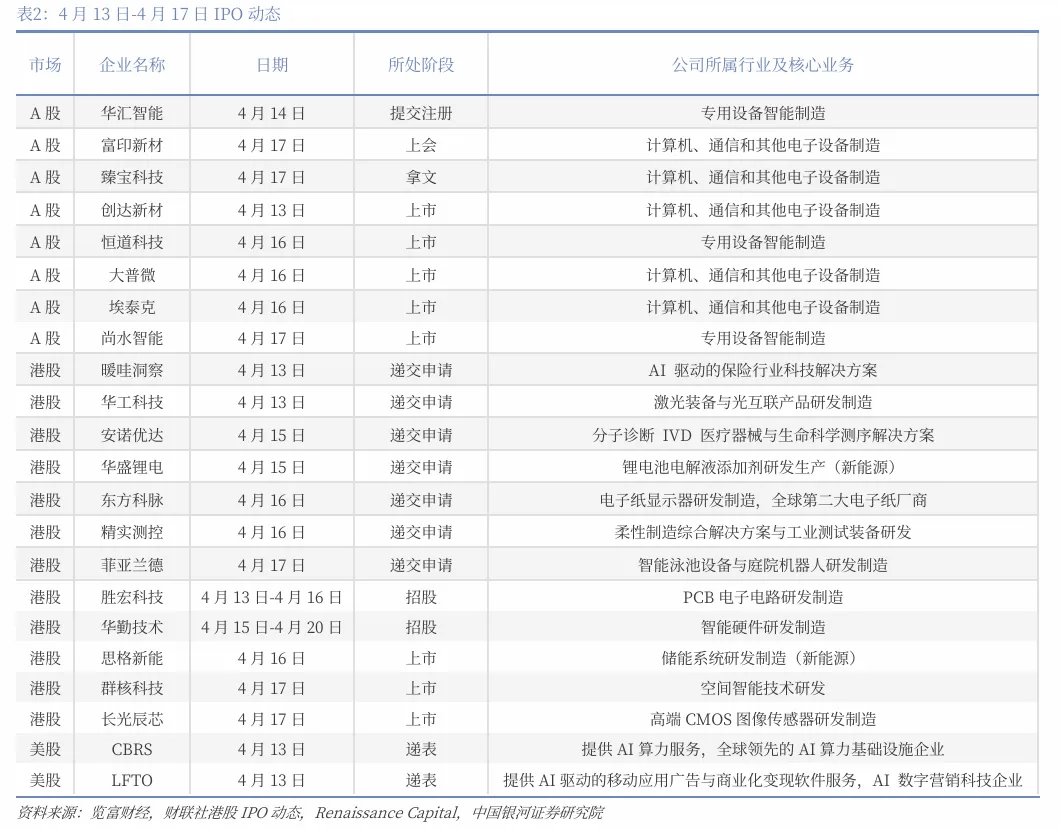Click the LFTO company cell
1060x829 pixels.
[132, 780]
